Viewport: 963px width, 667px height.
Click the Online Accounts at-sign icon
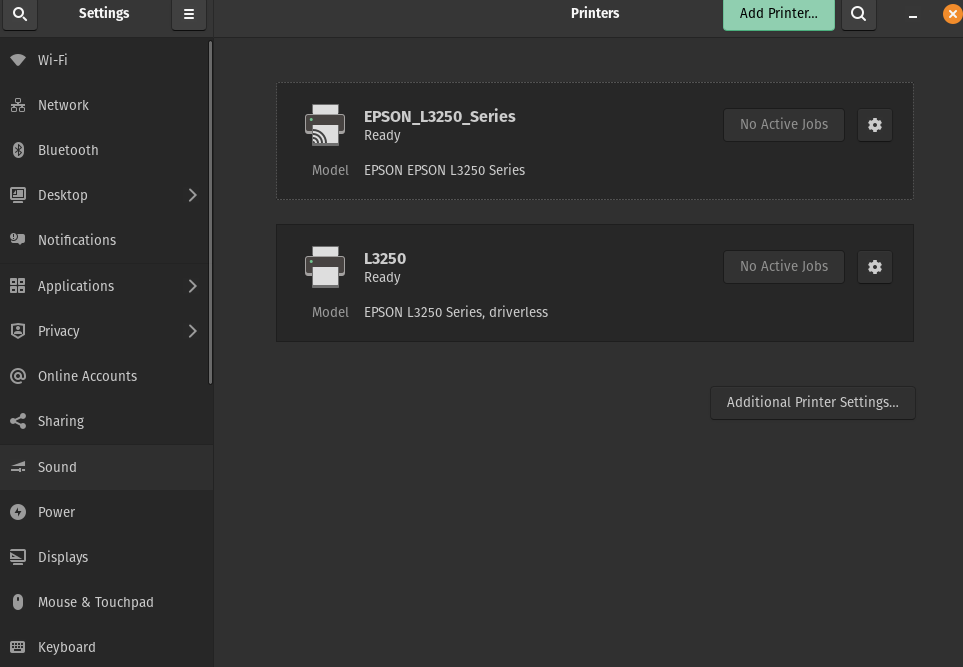click(x=18, y=376)
